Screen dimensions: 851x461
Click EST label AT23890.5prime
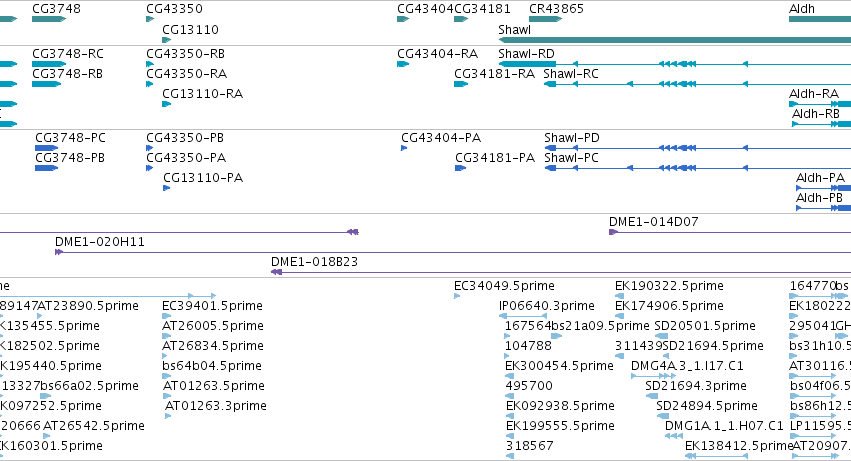[x=88, y=306]
